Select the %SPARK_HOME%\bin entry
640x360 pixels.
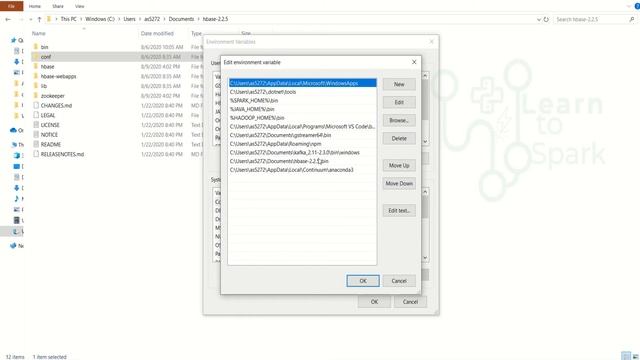tap(302, 100)
